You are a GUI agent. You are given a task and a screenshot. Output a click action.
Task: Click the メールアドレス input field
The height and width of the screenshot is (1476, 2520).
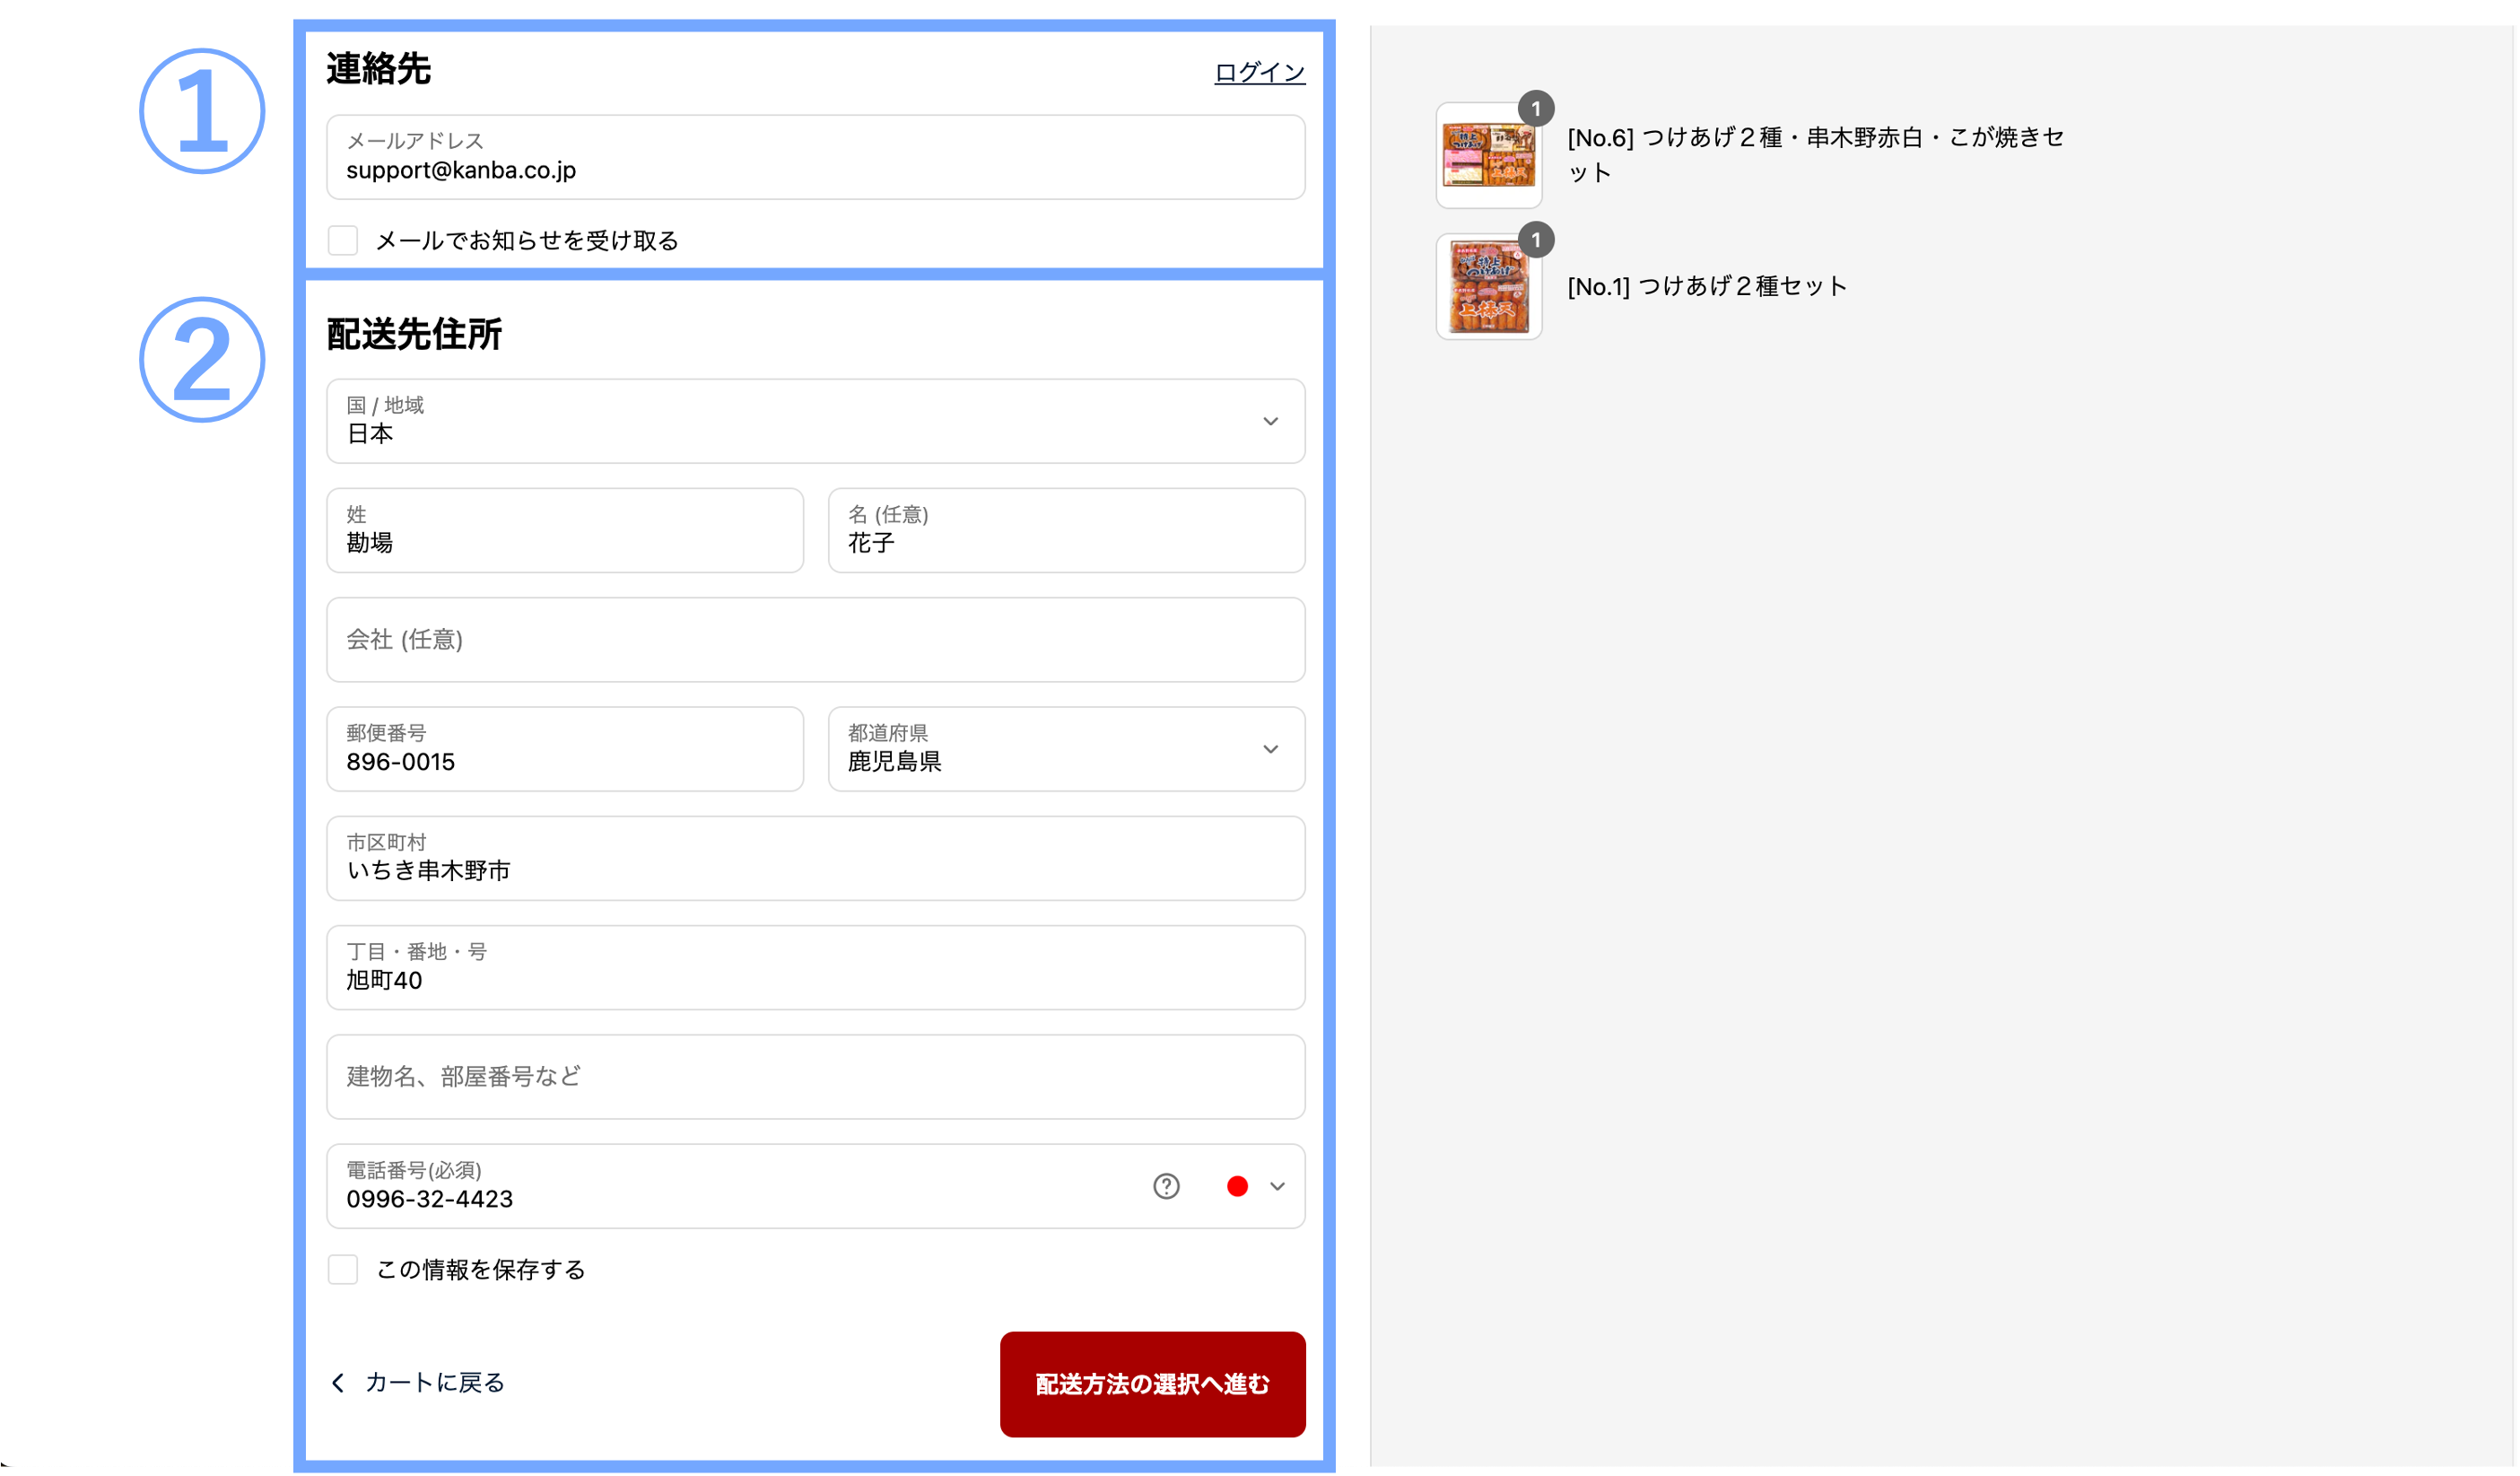tap(815, 158)
